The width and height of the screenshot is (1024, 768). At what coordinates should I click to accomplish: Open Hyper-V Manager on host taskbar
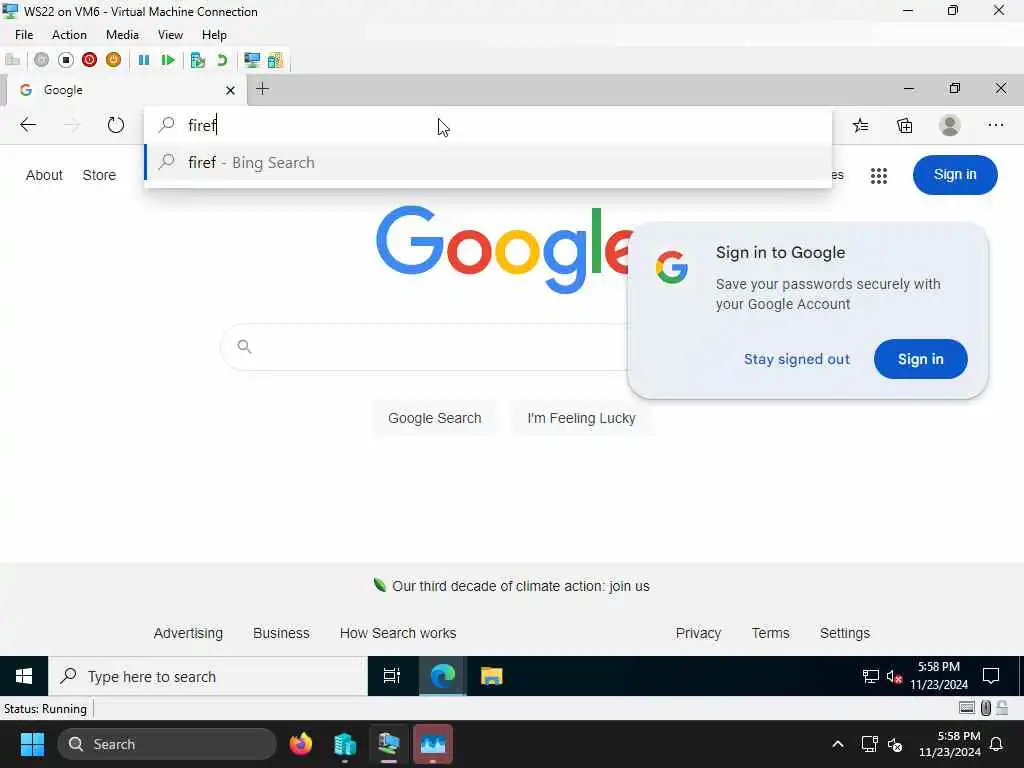click(x=345, y=744)
